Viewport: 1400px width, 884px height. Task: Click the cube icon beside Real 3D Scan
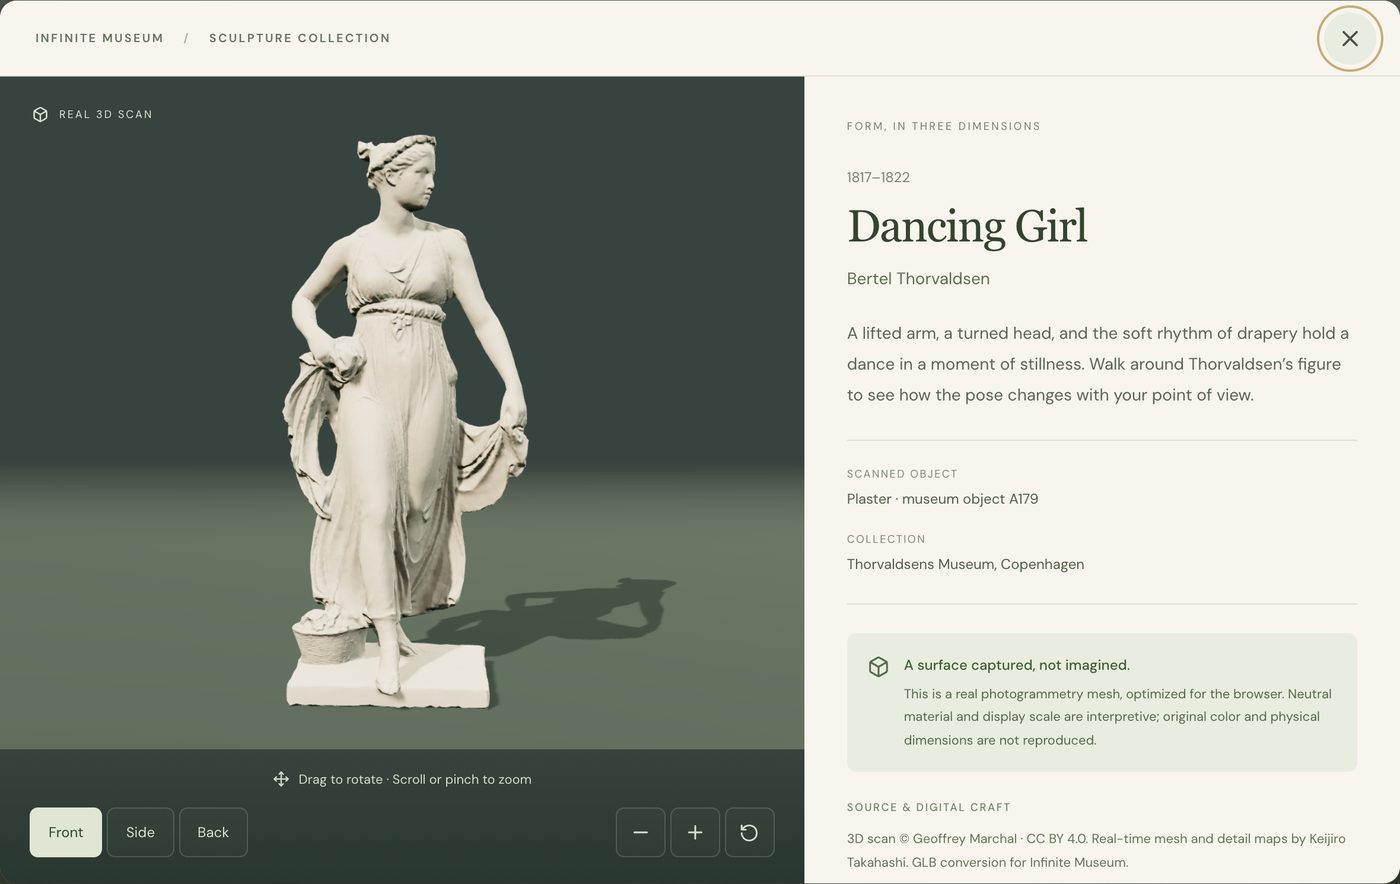(40, 114)
